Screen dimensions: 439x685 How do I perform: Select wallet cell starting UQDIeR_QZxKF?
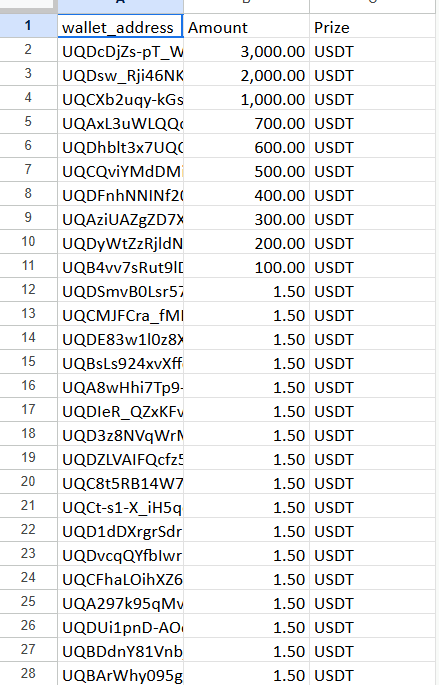(x=120, y=410)
